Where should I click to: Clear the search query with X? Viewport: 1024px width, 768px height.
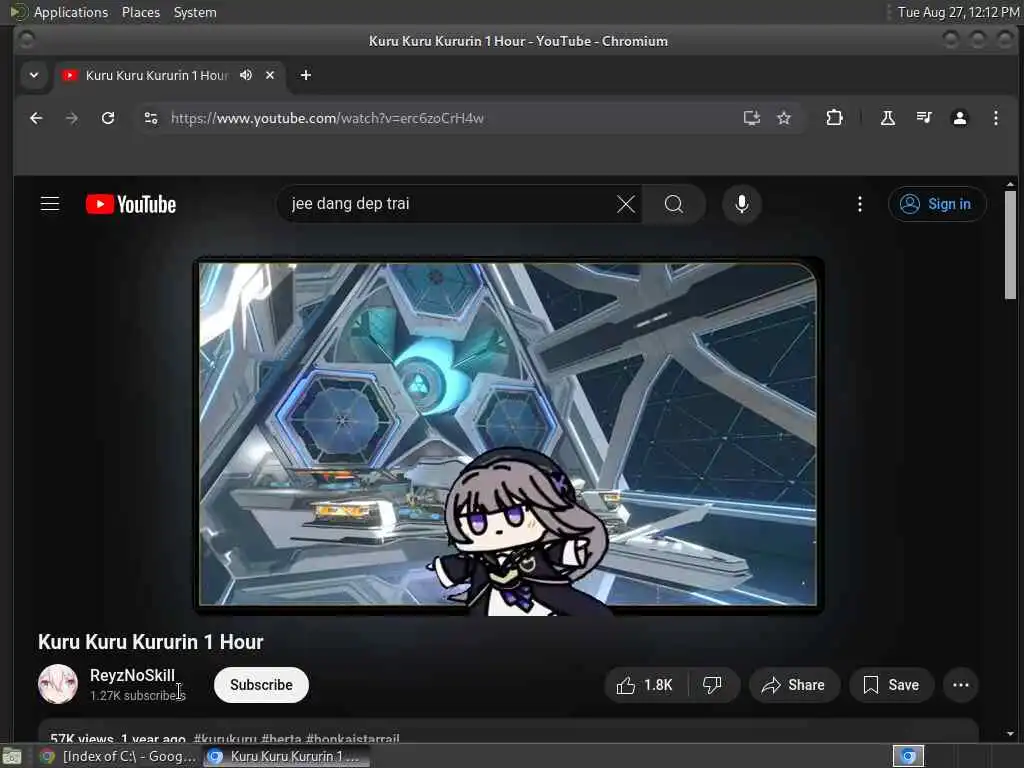(x=626, y=204)
